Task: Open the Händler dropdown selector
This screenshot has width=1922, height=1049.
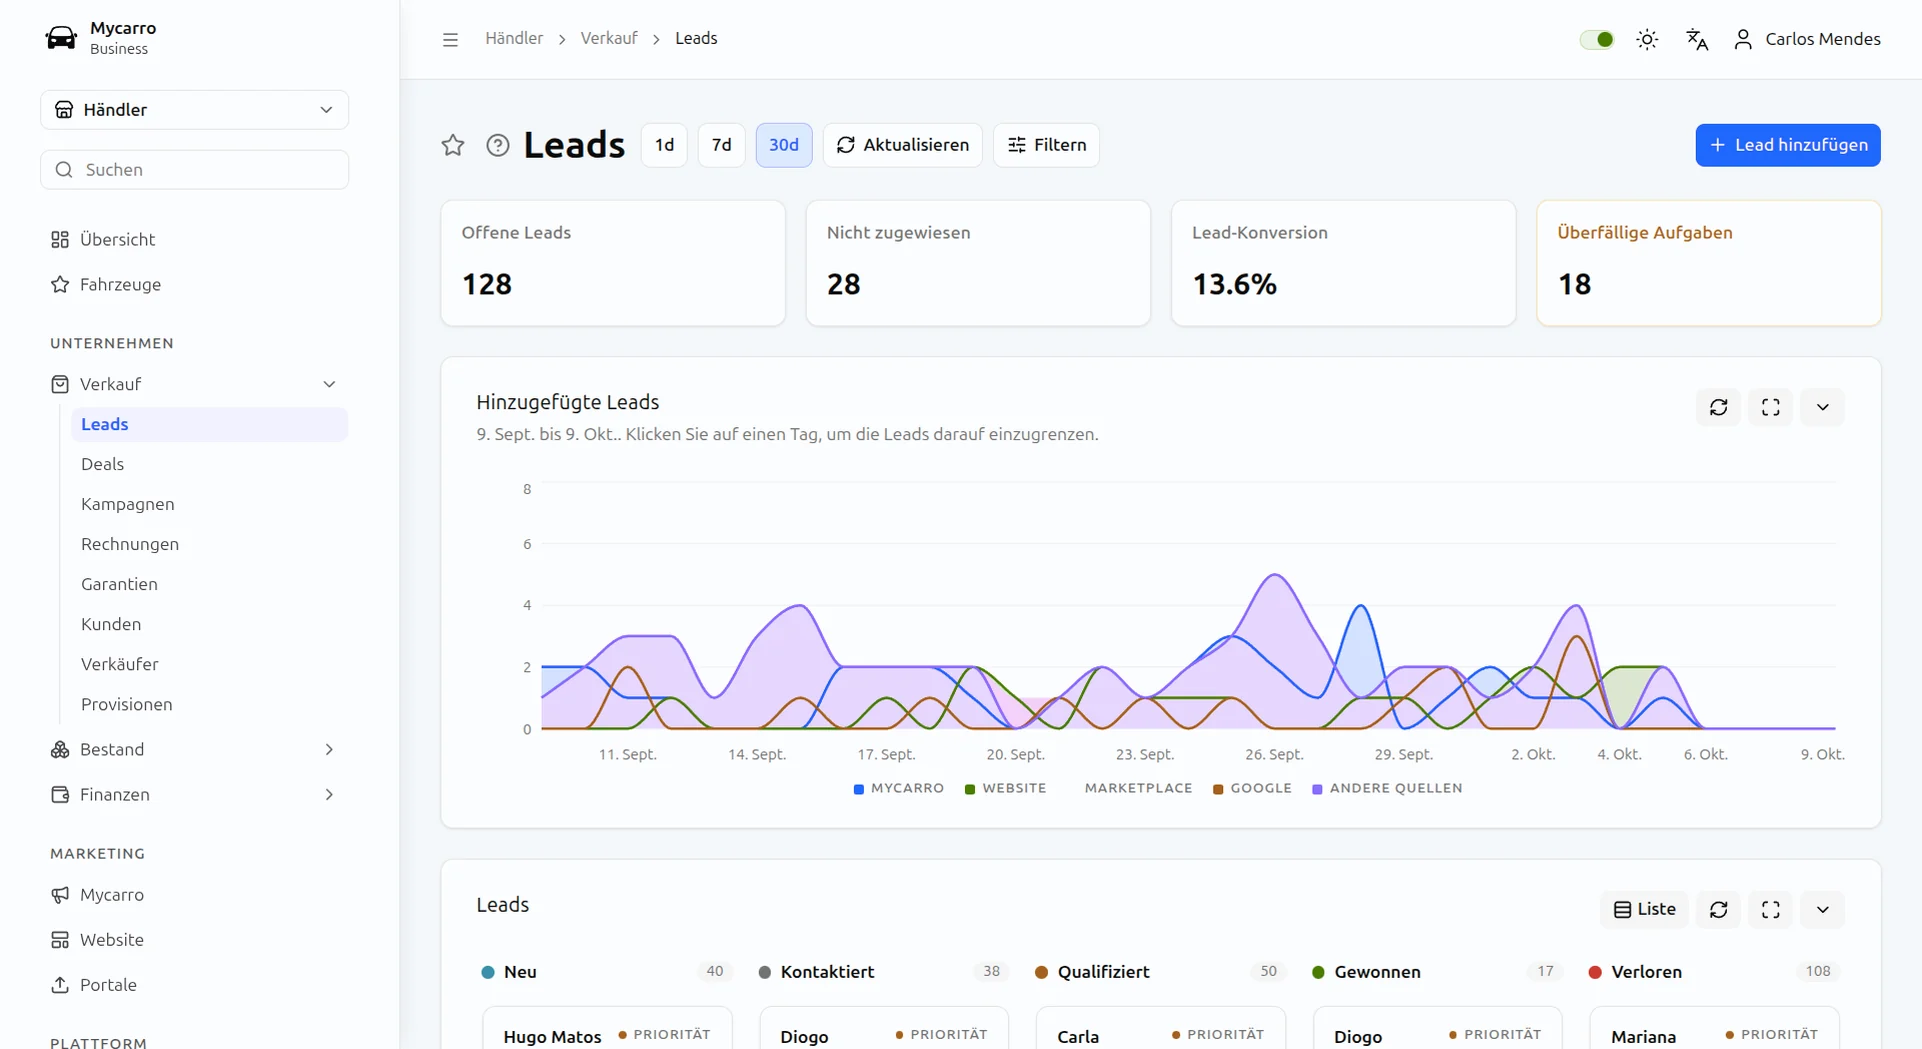Action: coord(194,109)
